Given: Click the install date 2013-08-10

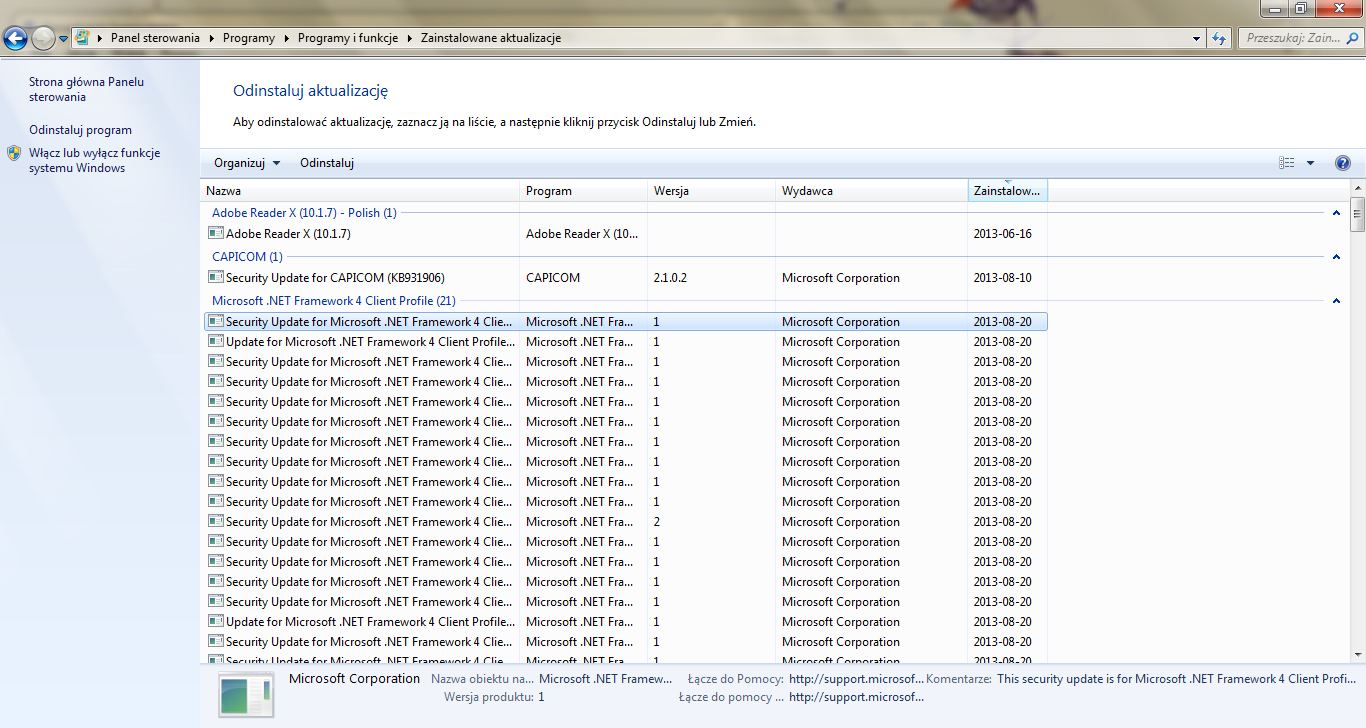Looking at the screenshot, I should tap(1002, 278).
